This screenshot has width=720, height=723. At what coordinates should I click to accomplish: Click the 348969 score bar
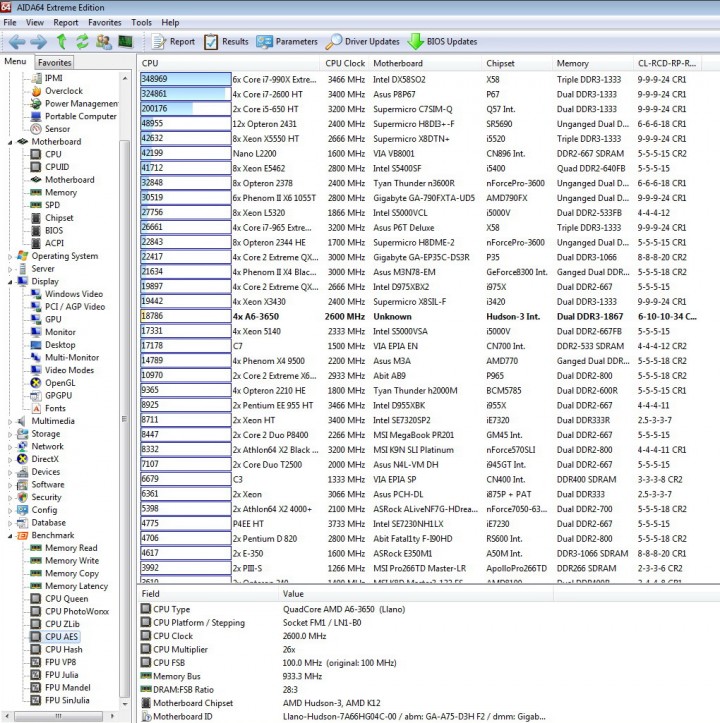coord(185,79)
